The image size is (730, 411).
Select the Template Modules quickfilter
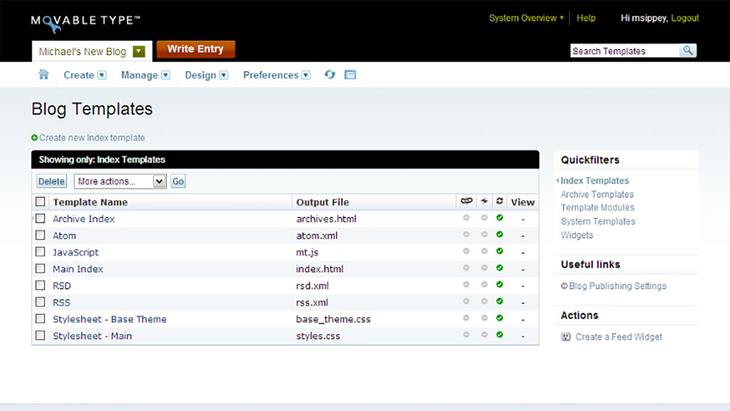point(597,208)
